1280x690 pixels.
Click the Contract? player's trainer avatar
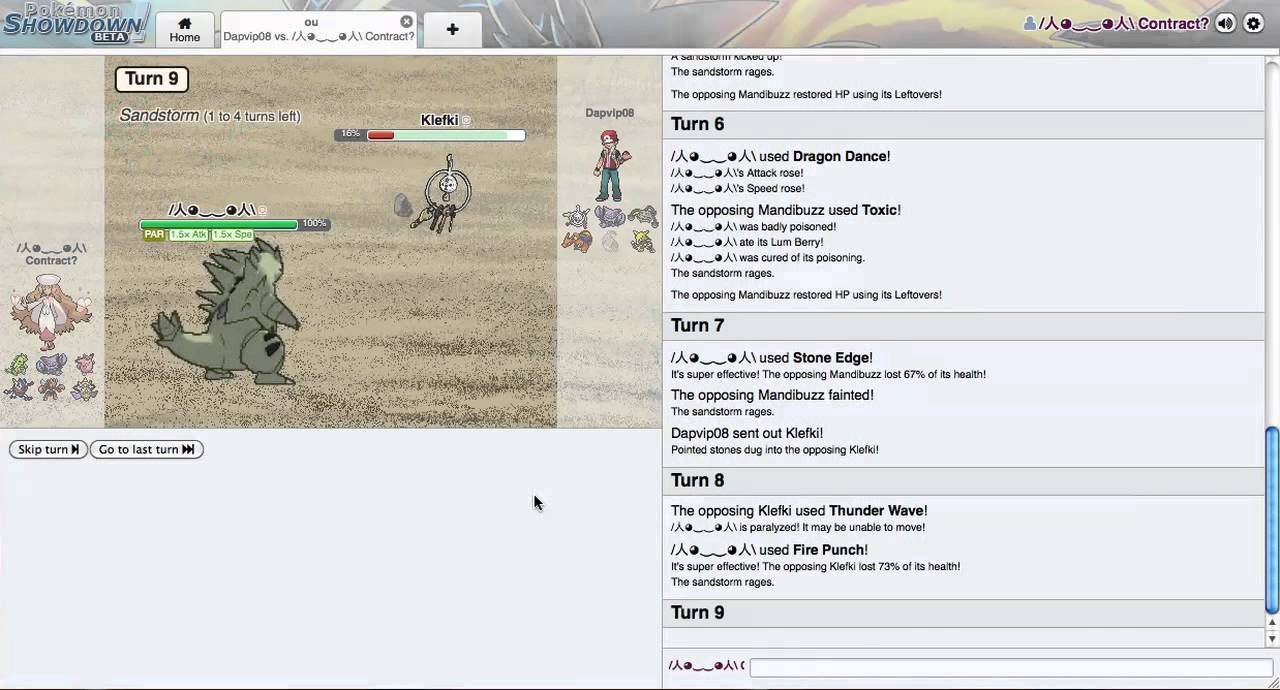50,312
